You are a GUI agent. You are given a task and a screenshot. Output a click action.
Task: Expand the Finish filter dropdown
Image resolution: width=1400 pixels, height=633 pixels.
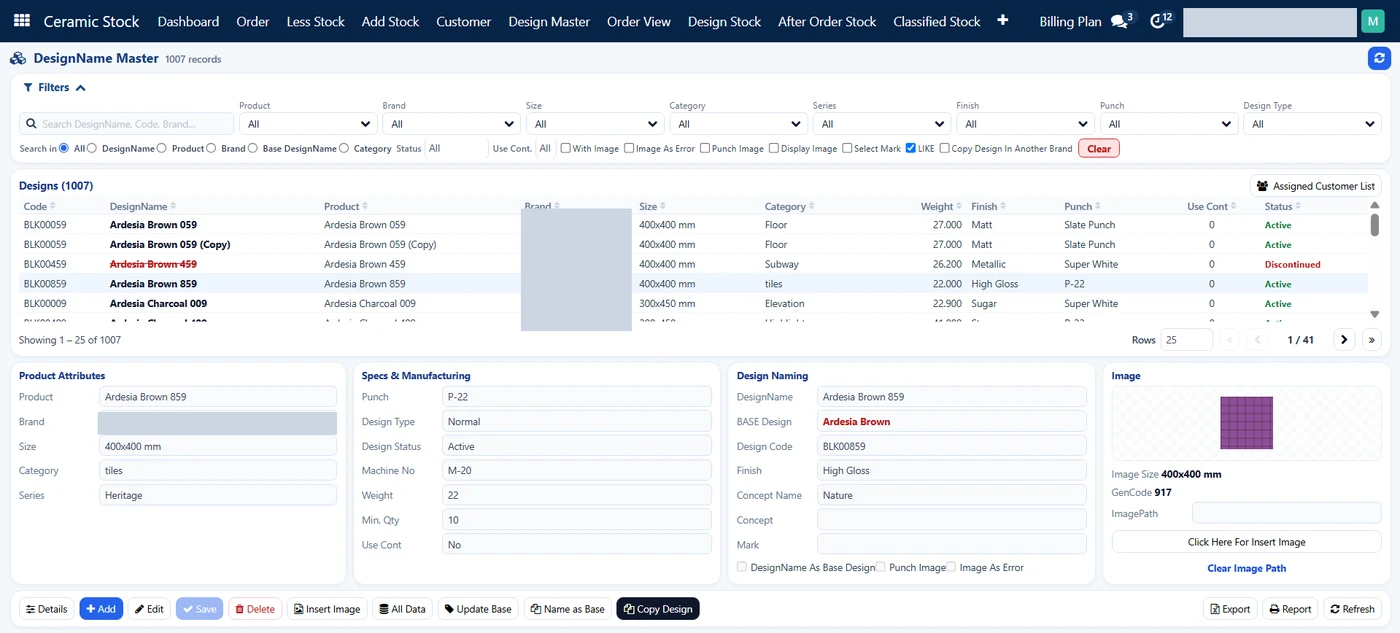(1025, 124)
